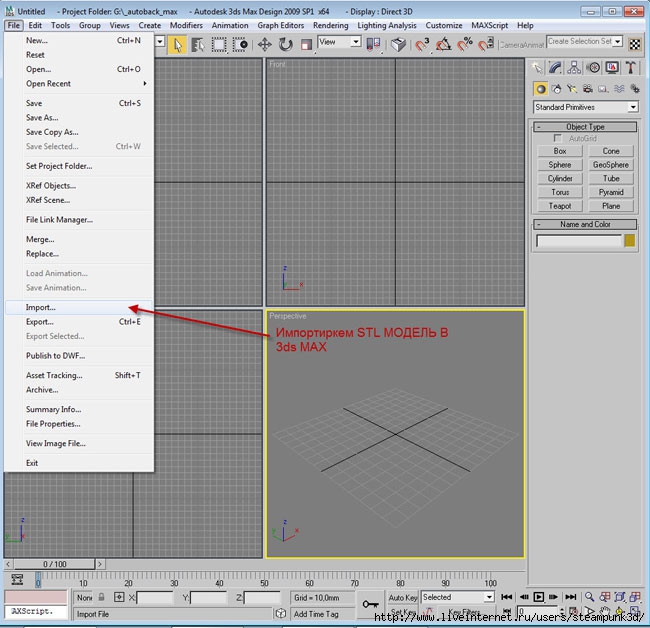Choose Save As... from the File menu
Image resolution: width=650 pixels, height=628 pixels.
(80, 118)
